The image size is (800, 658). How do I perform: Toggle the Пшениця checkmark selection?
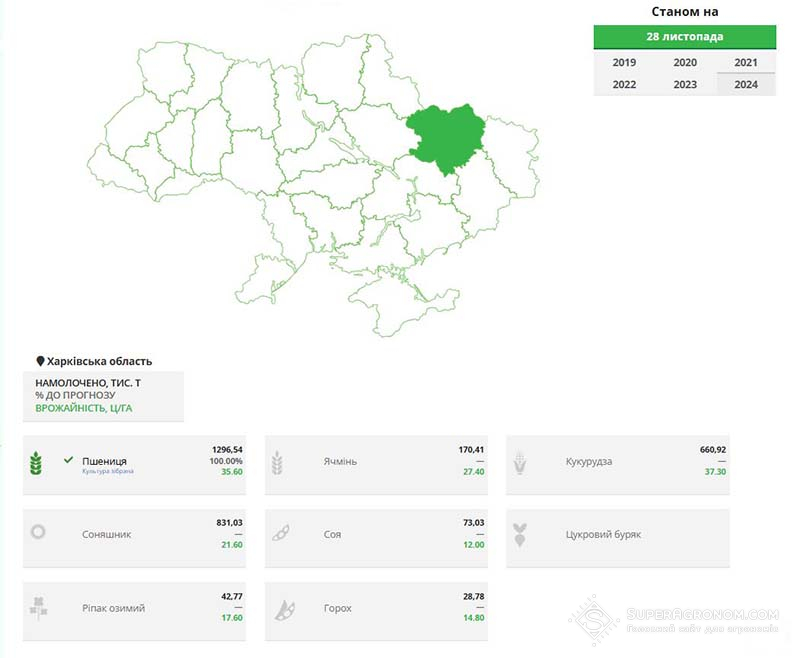pyautogui.click(x=68, y=460)
